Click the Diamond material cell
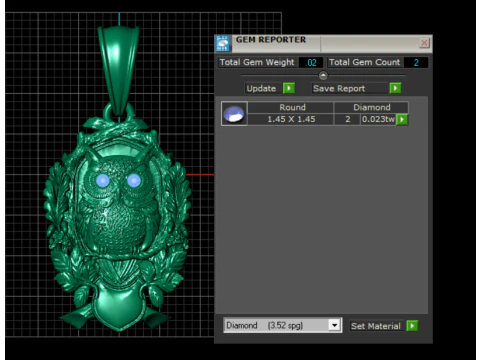Screen dimensions: 480x360 click(371, 107)
